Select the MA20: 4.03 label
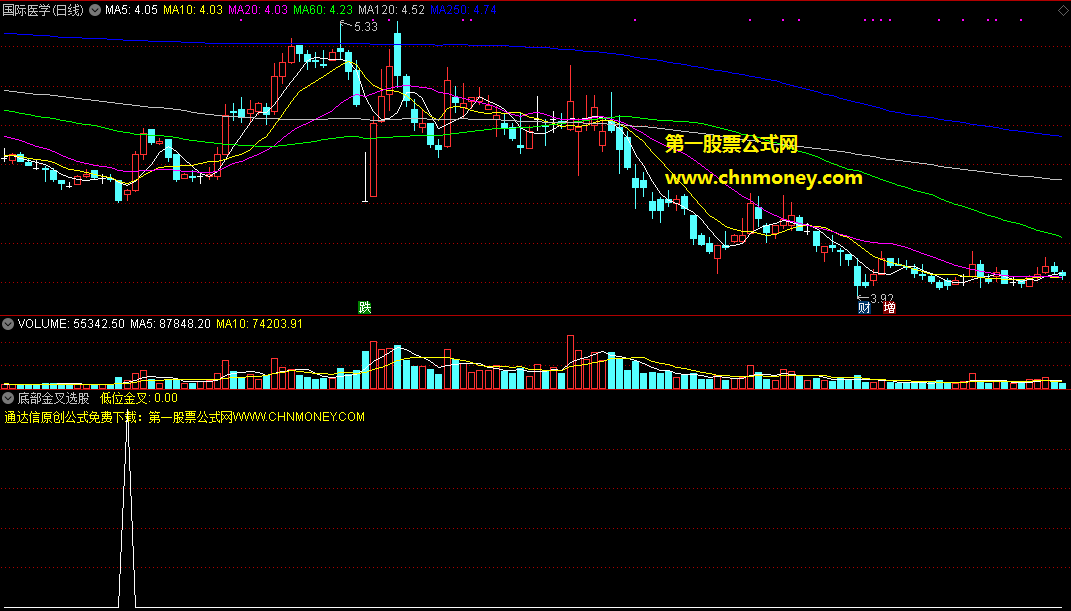This screenshot has width=1071, height=611. [258, 10]
